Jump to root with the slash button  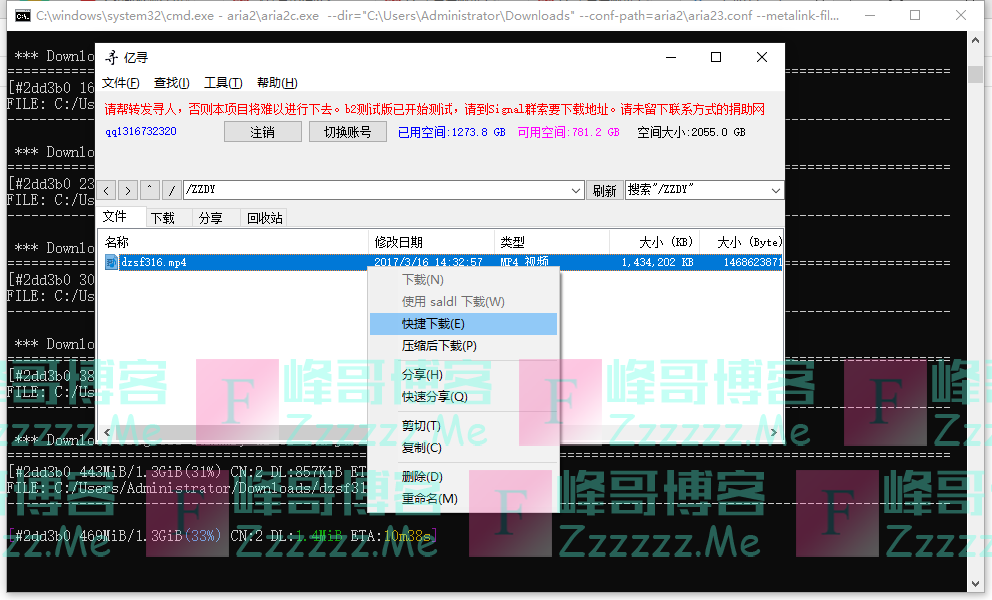(x=171, y=190)
